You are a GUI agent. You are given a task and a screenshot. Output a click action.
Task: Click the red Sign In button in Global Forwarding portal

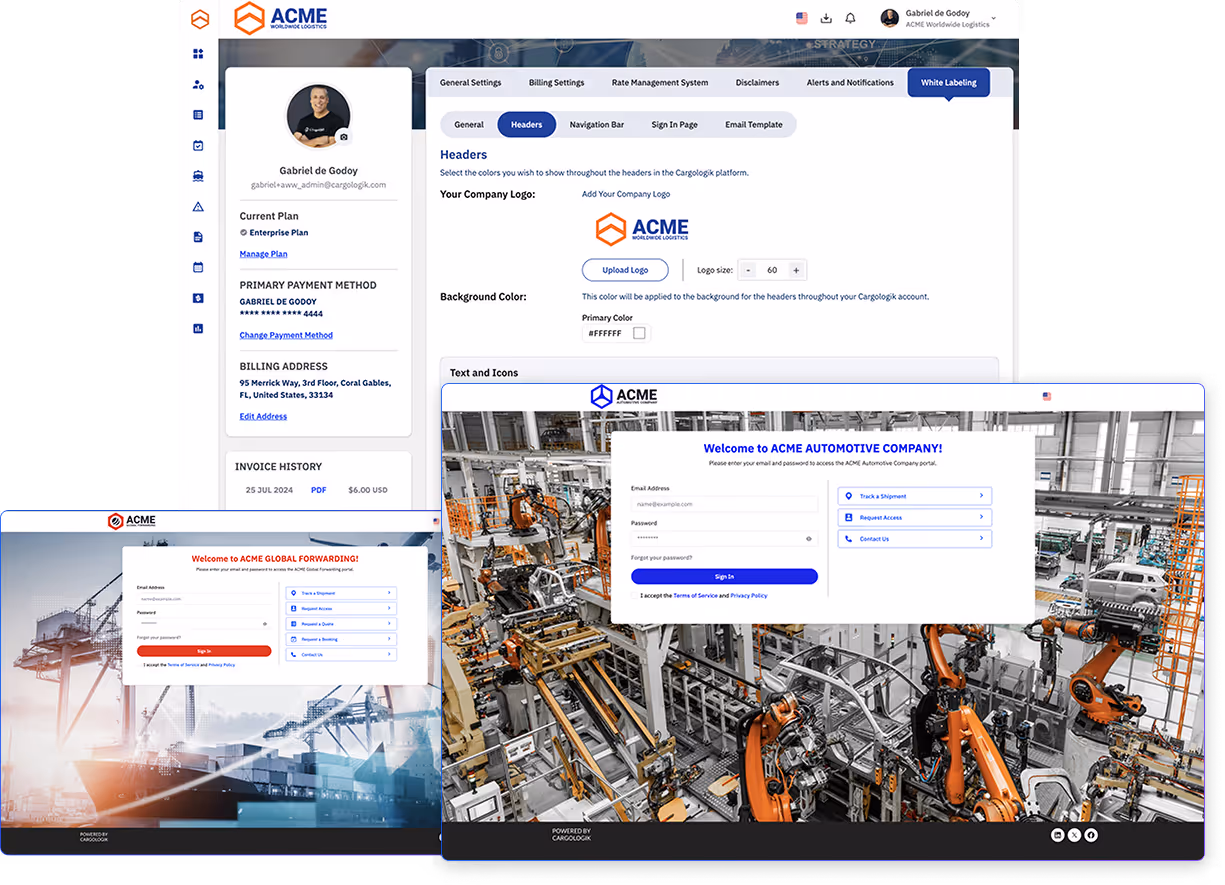click(x=204, y=651)
